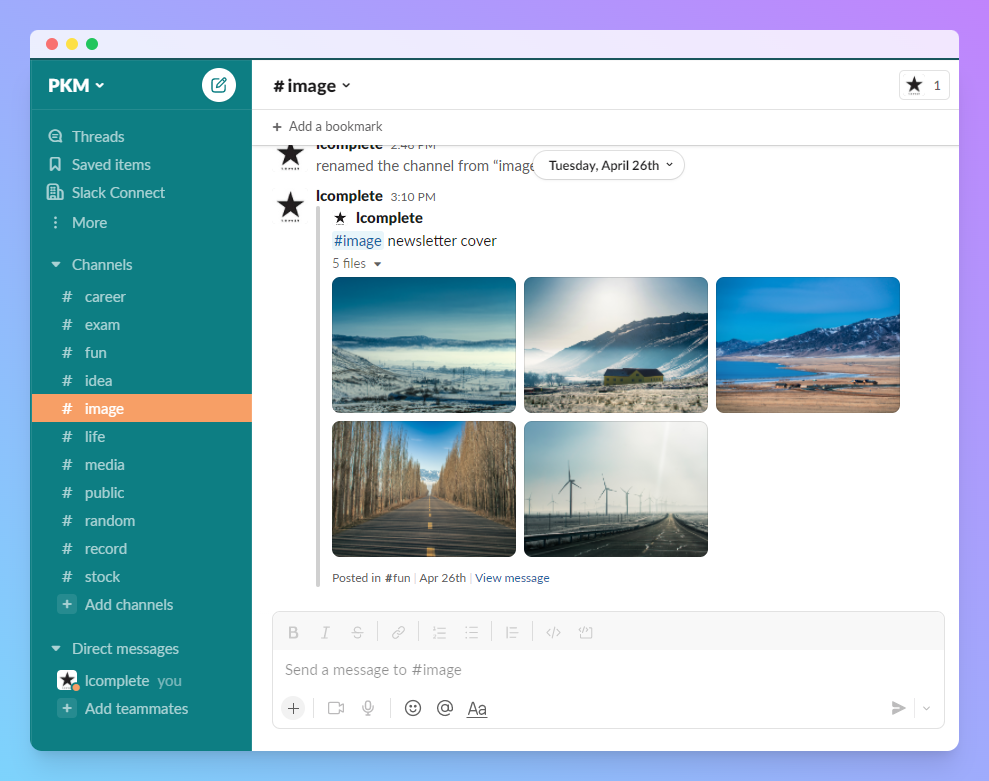This screenshot has width=989, height=781.
Task: Start an ordered list
Action: click(x=439, y=632)
